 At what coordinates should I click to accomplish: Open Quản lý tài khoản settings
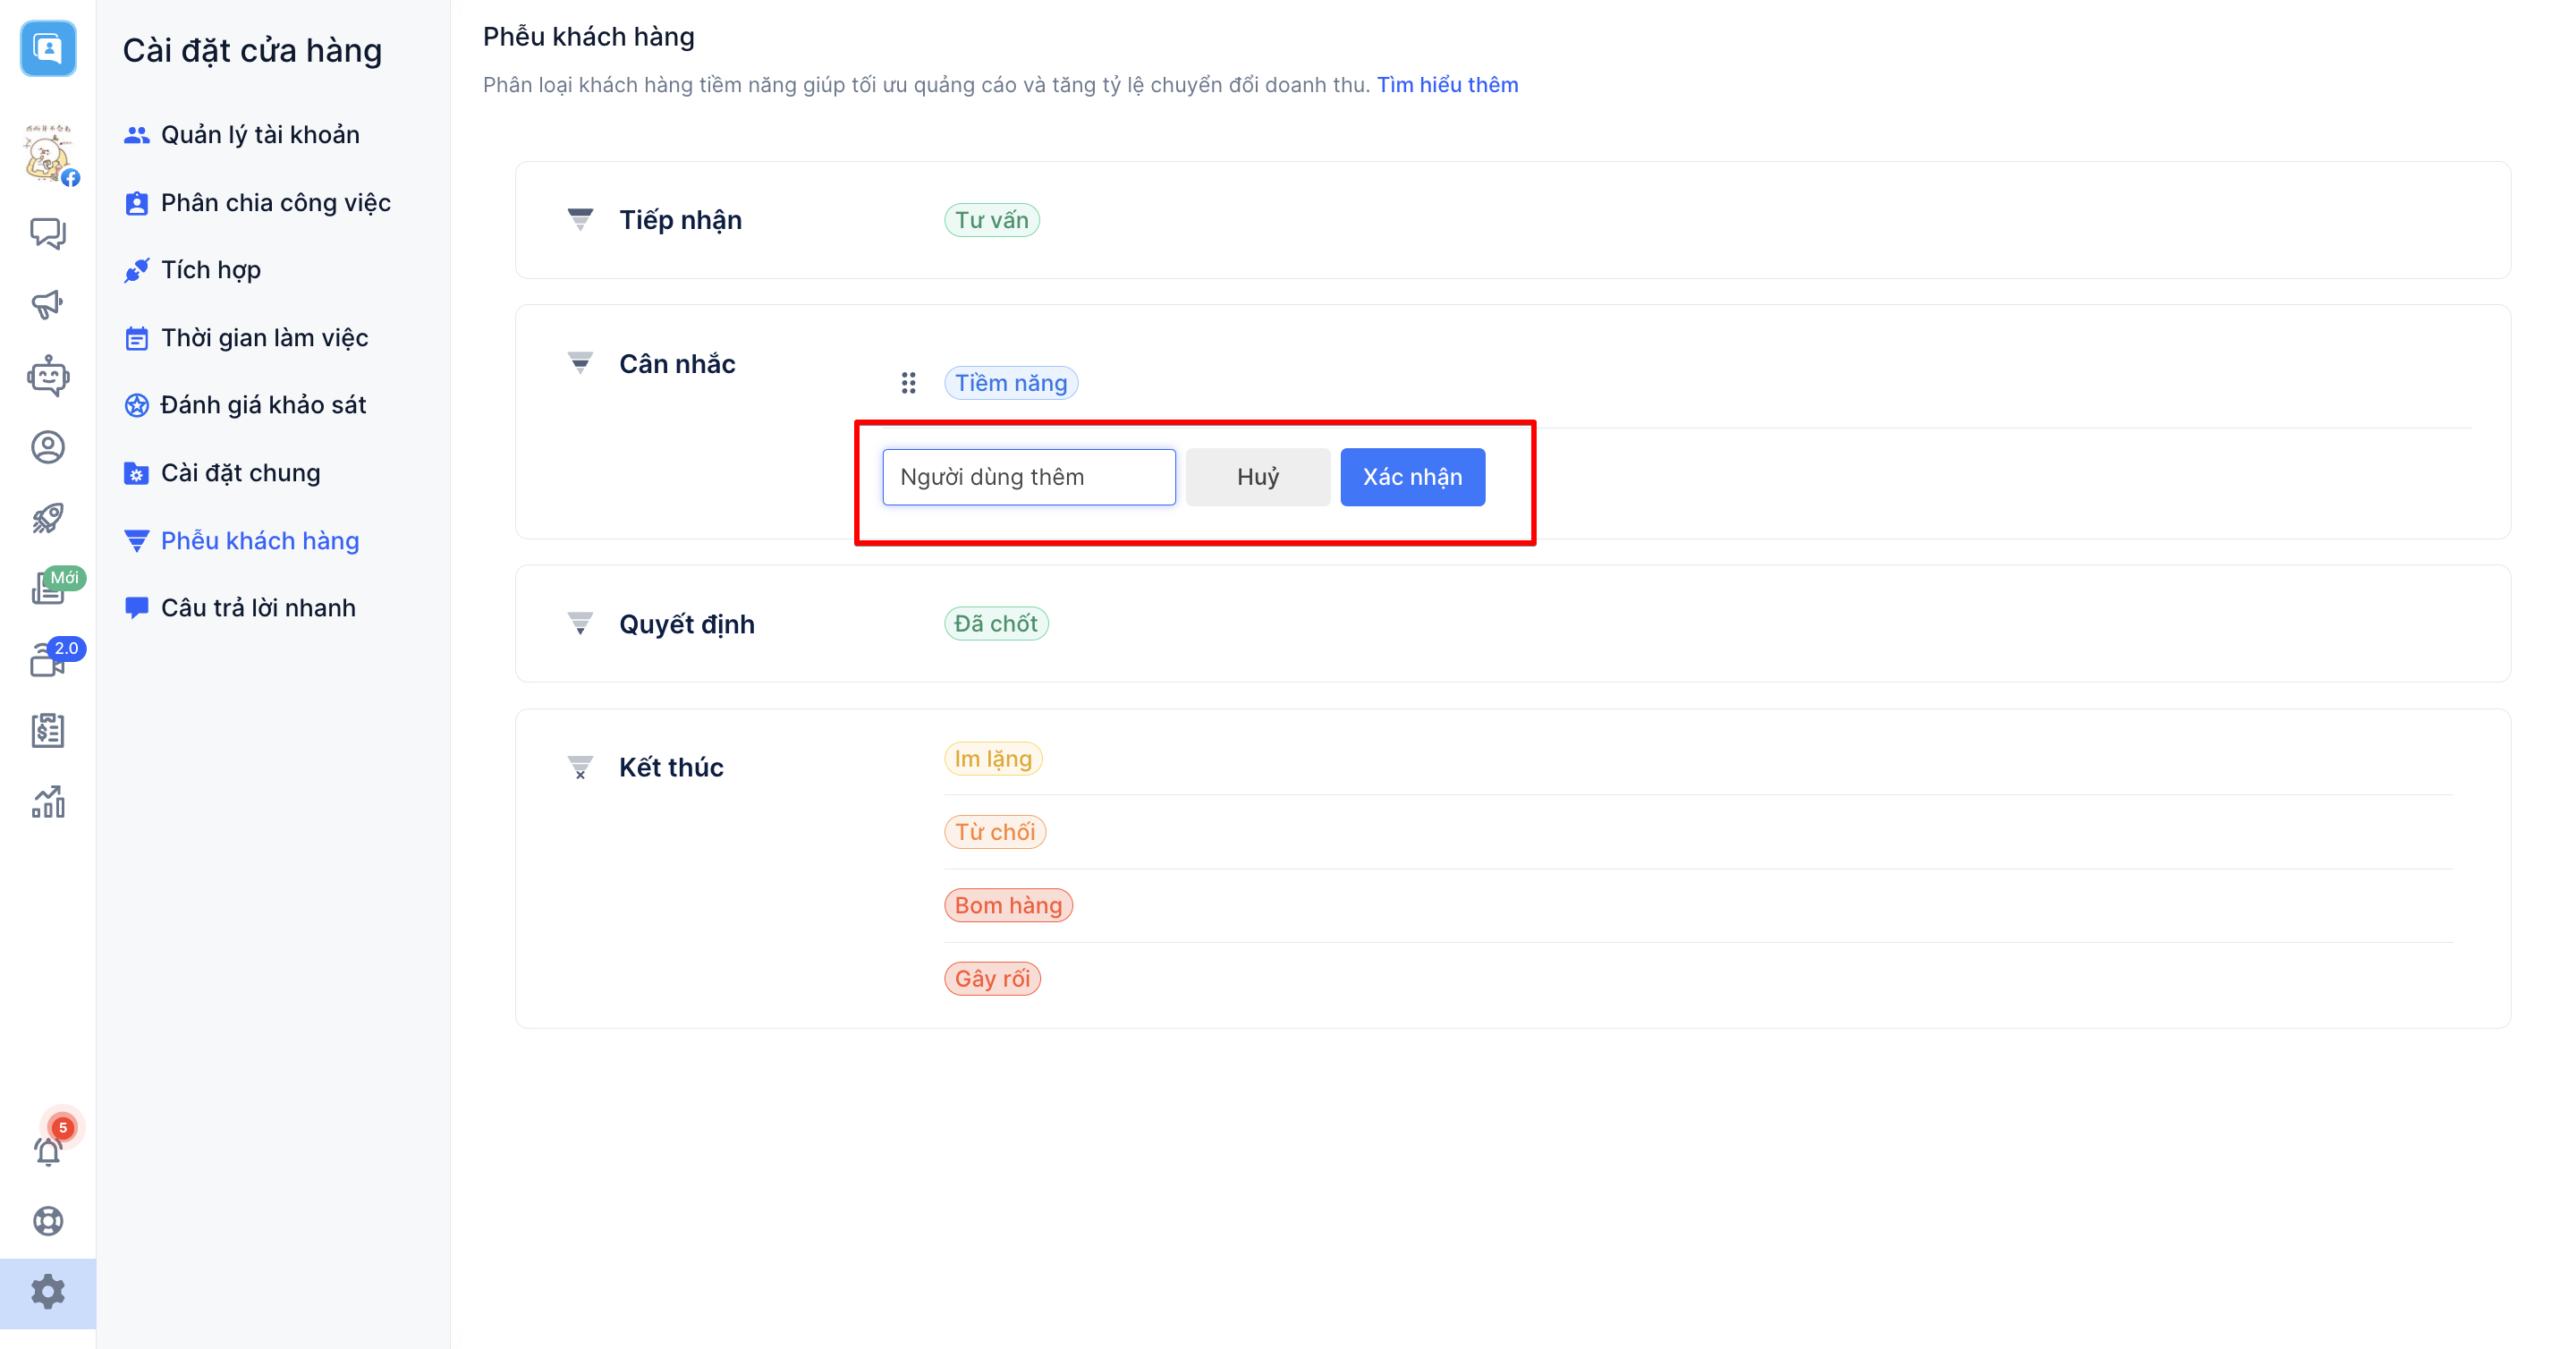click(259, 135)
